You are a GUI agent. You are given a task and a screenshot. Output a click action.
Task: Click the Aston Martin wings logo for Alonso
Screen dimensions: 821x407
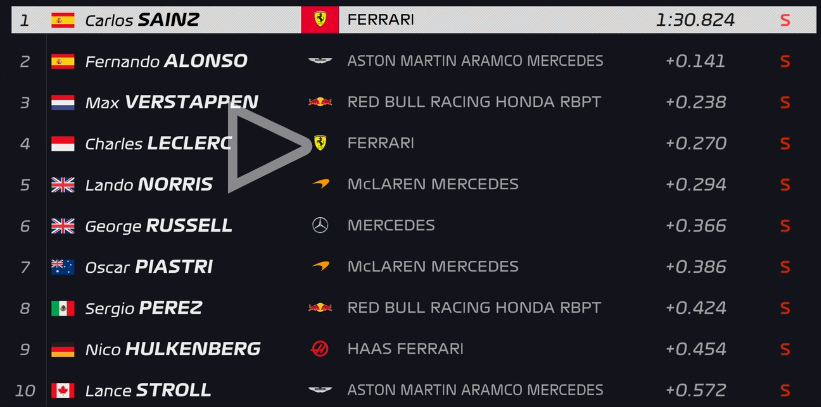pyautogui.click(x=320, y=61)
